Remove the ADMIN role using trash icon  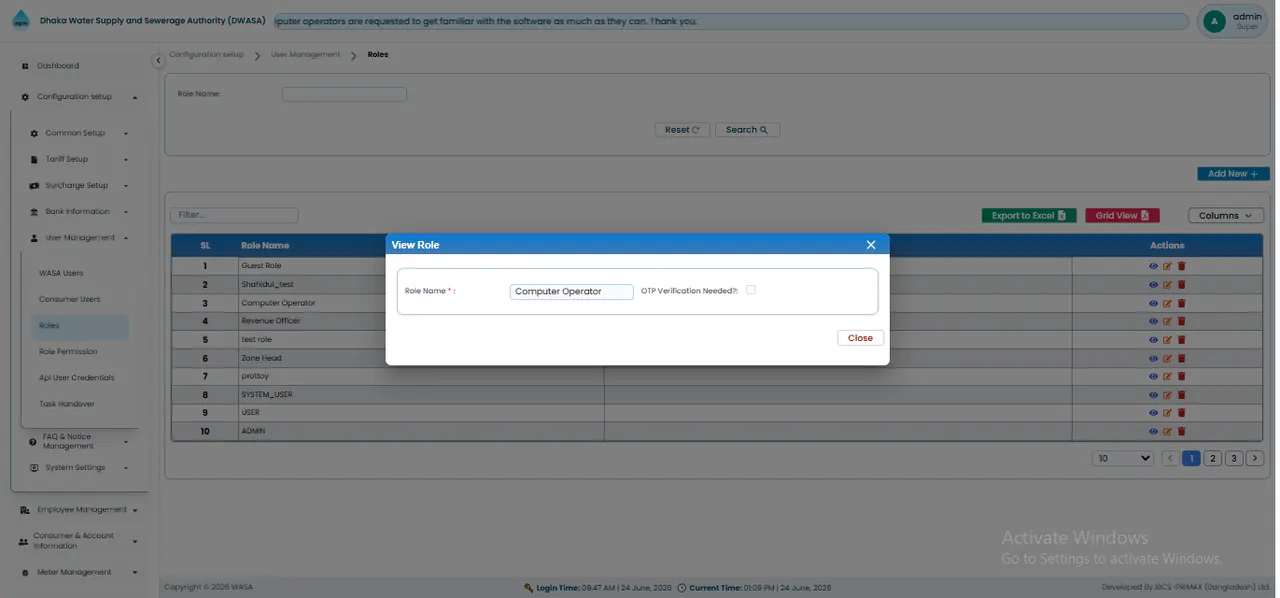[x=1181, y=431]
